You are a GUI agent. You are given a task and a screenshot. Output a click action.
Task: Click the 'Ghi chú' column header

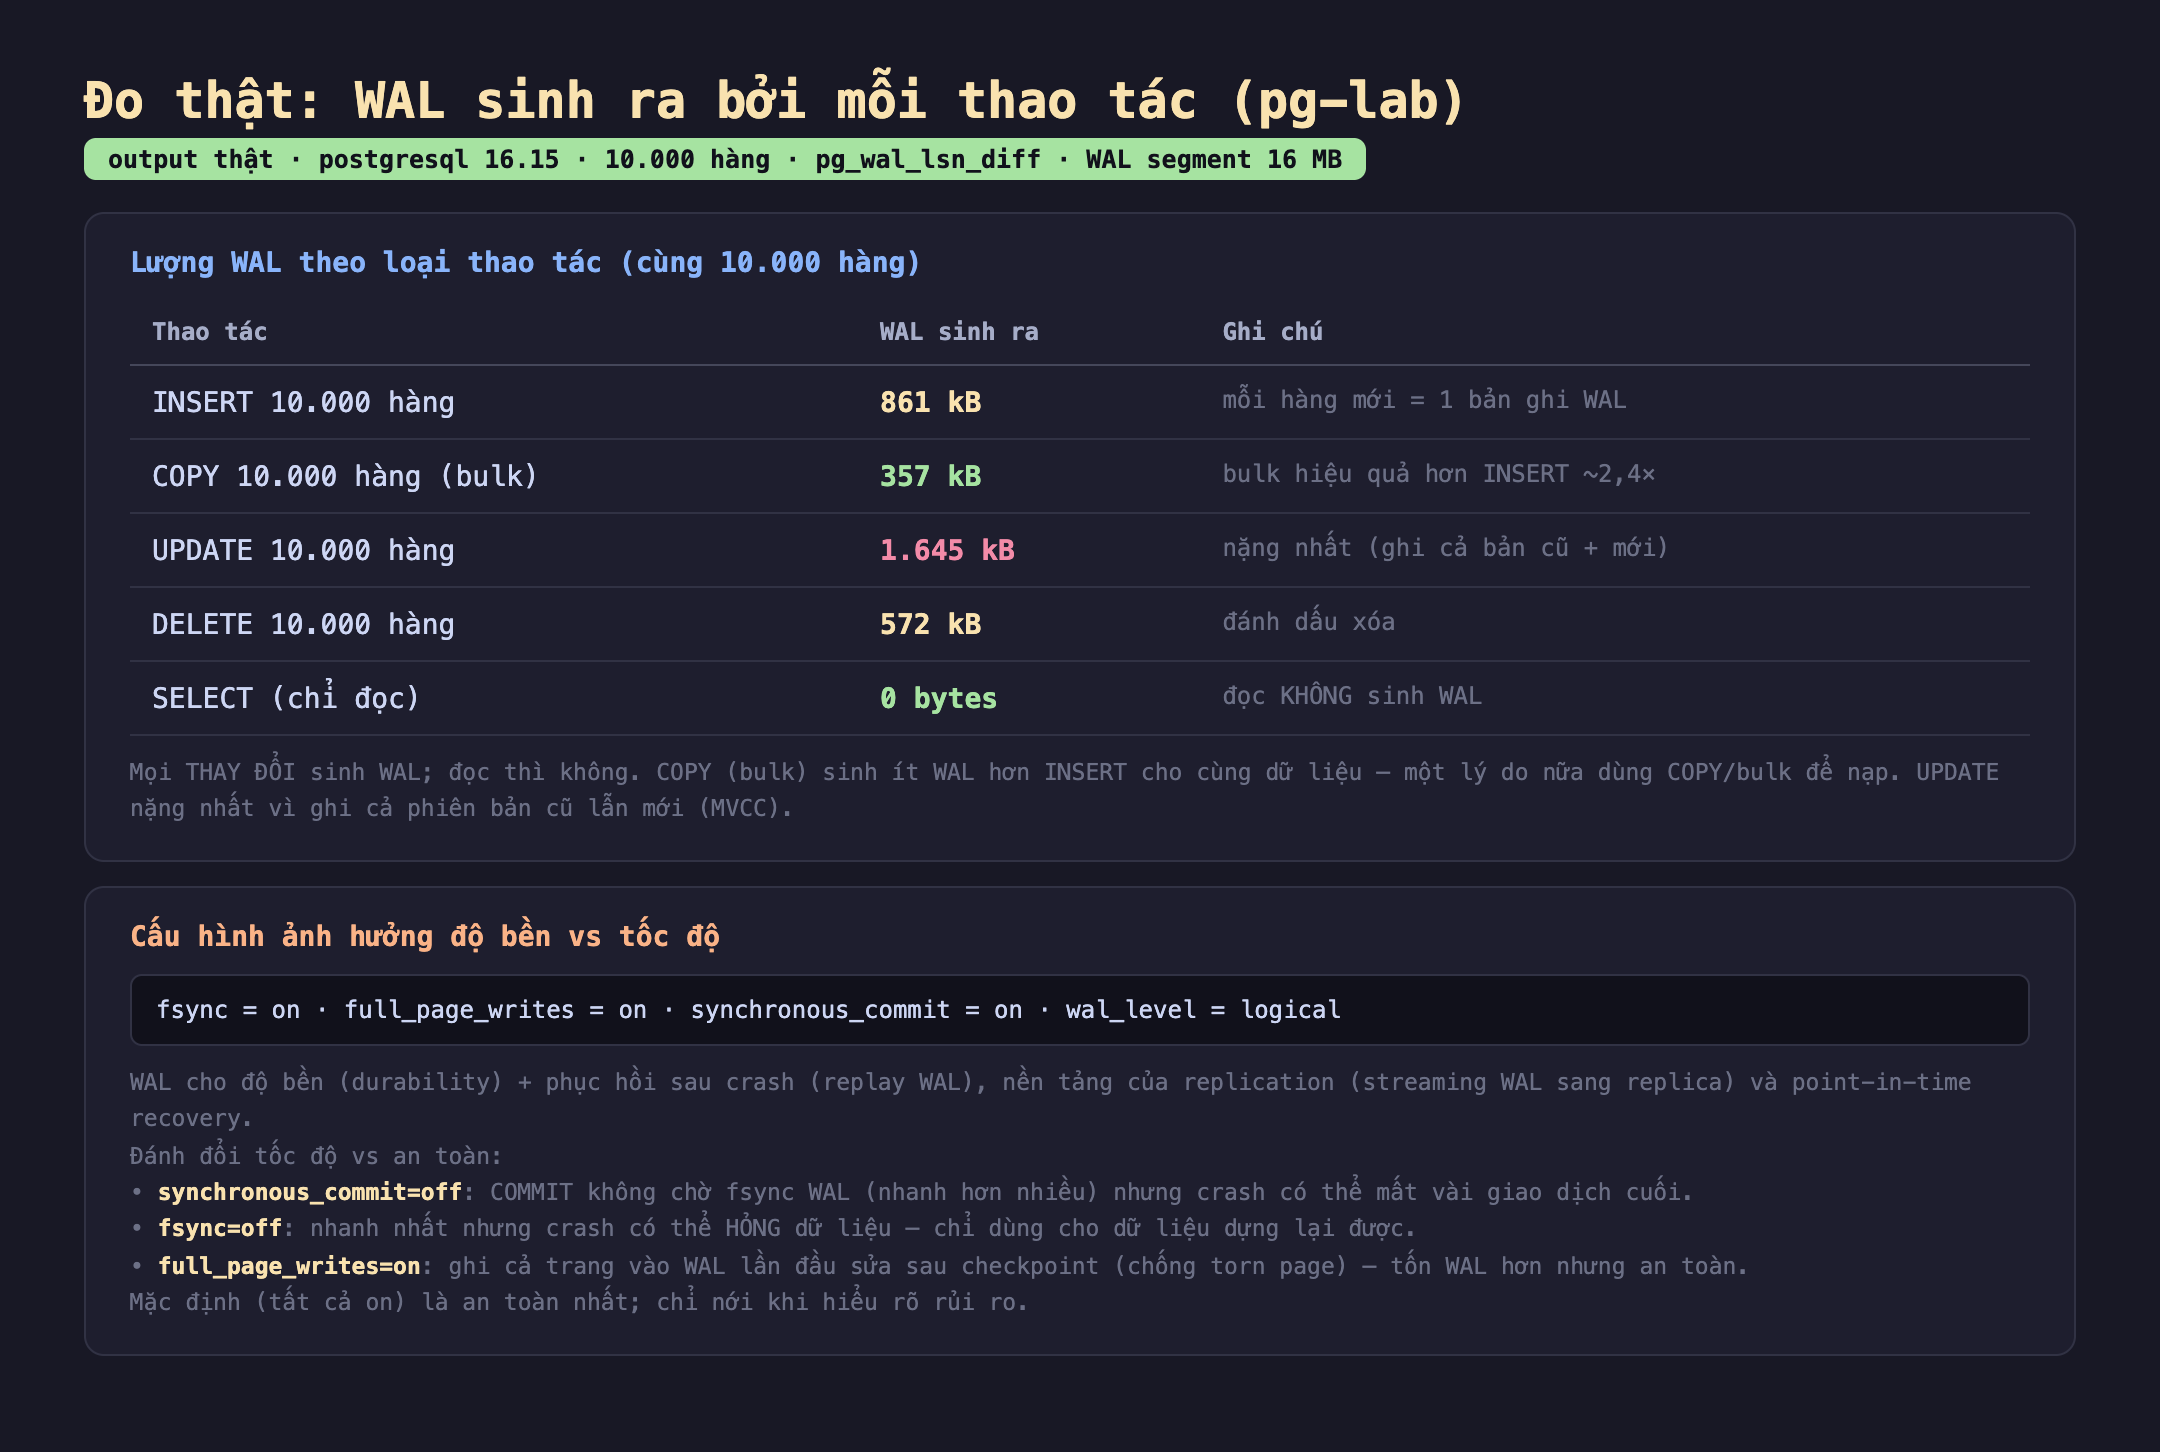point(1272,332)
